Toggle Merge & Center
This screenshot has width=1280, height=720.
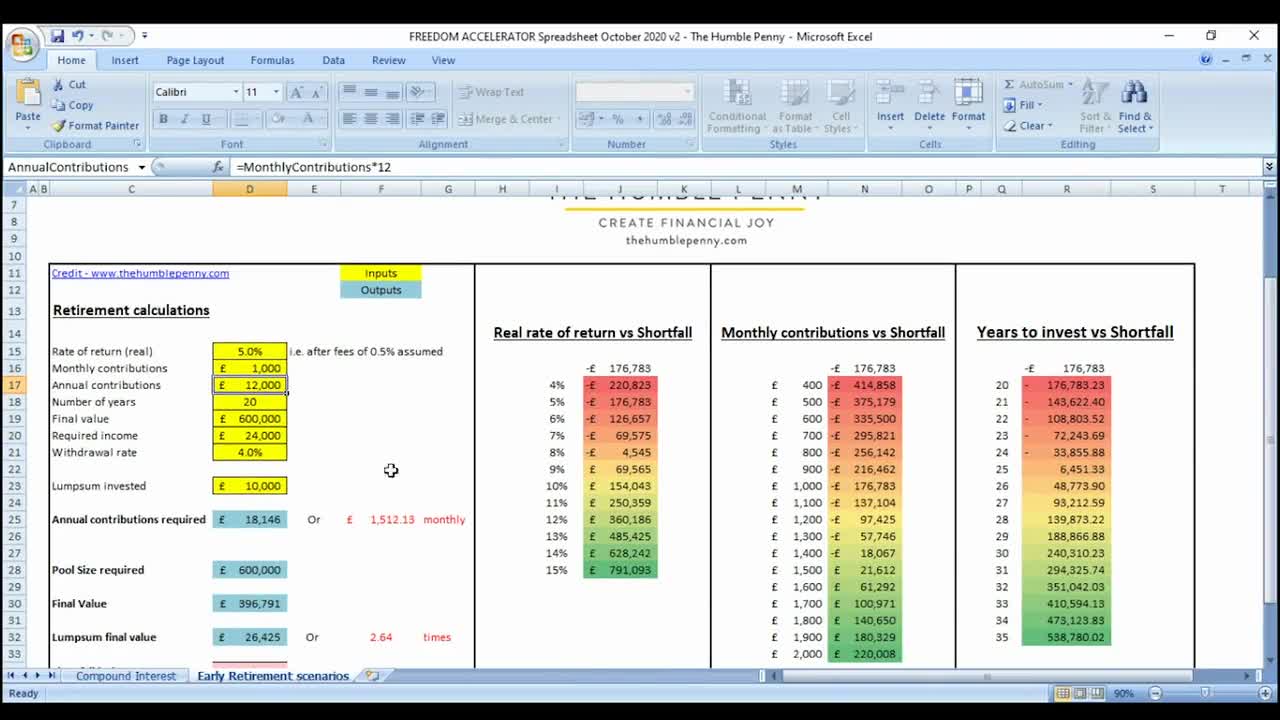506,119
